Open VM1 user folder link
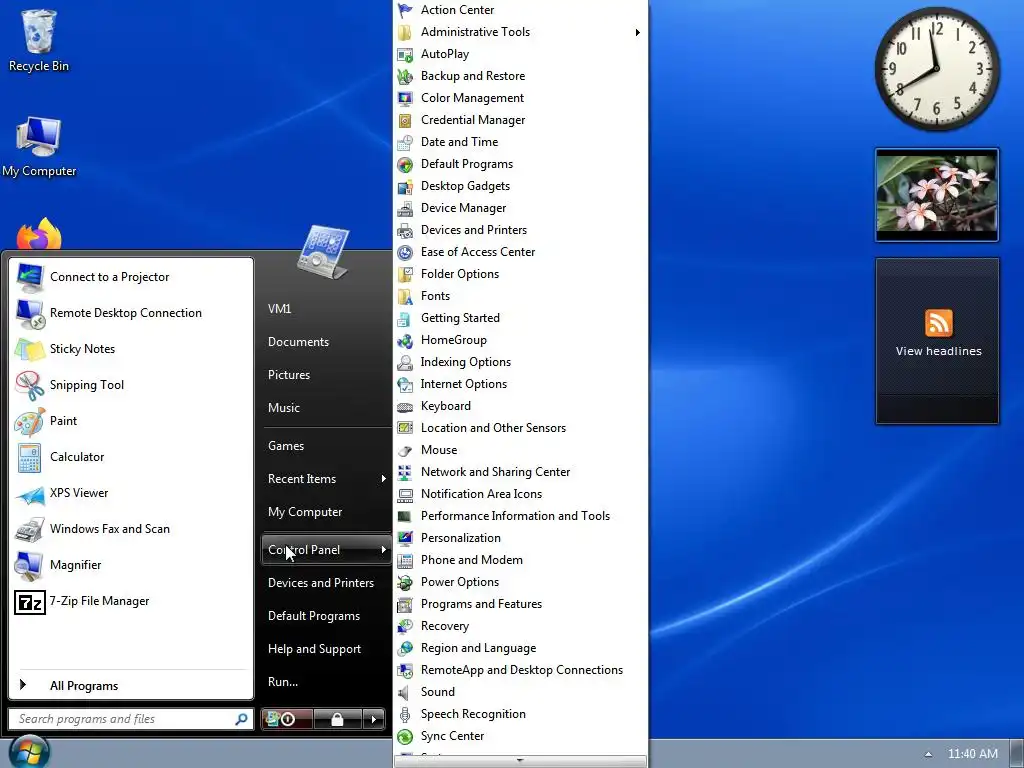This screenshot has height=768, width=1024. 280,308
